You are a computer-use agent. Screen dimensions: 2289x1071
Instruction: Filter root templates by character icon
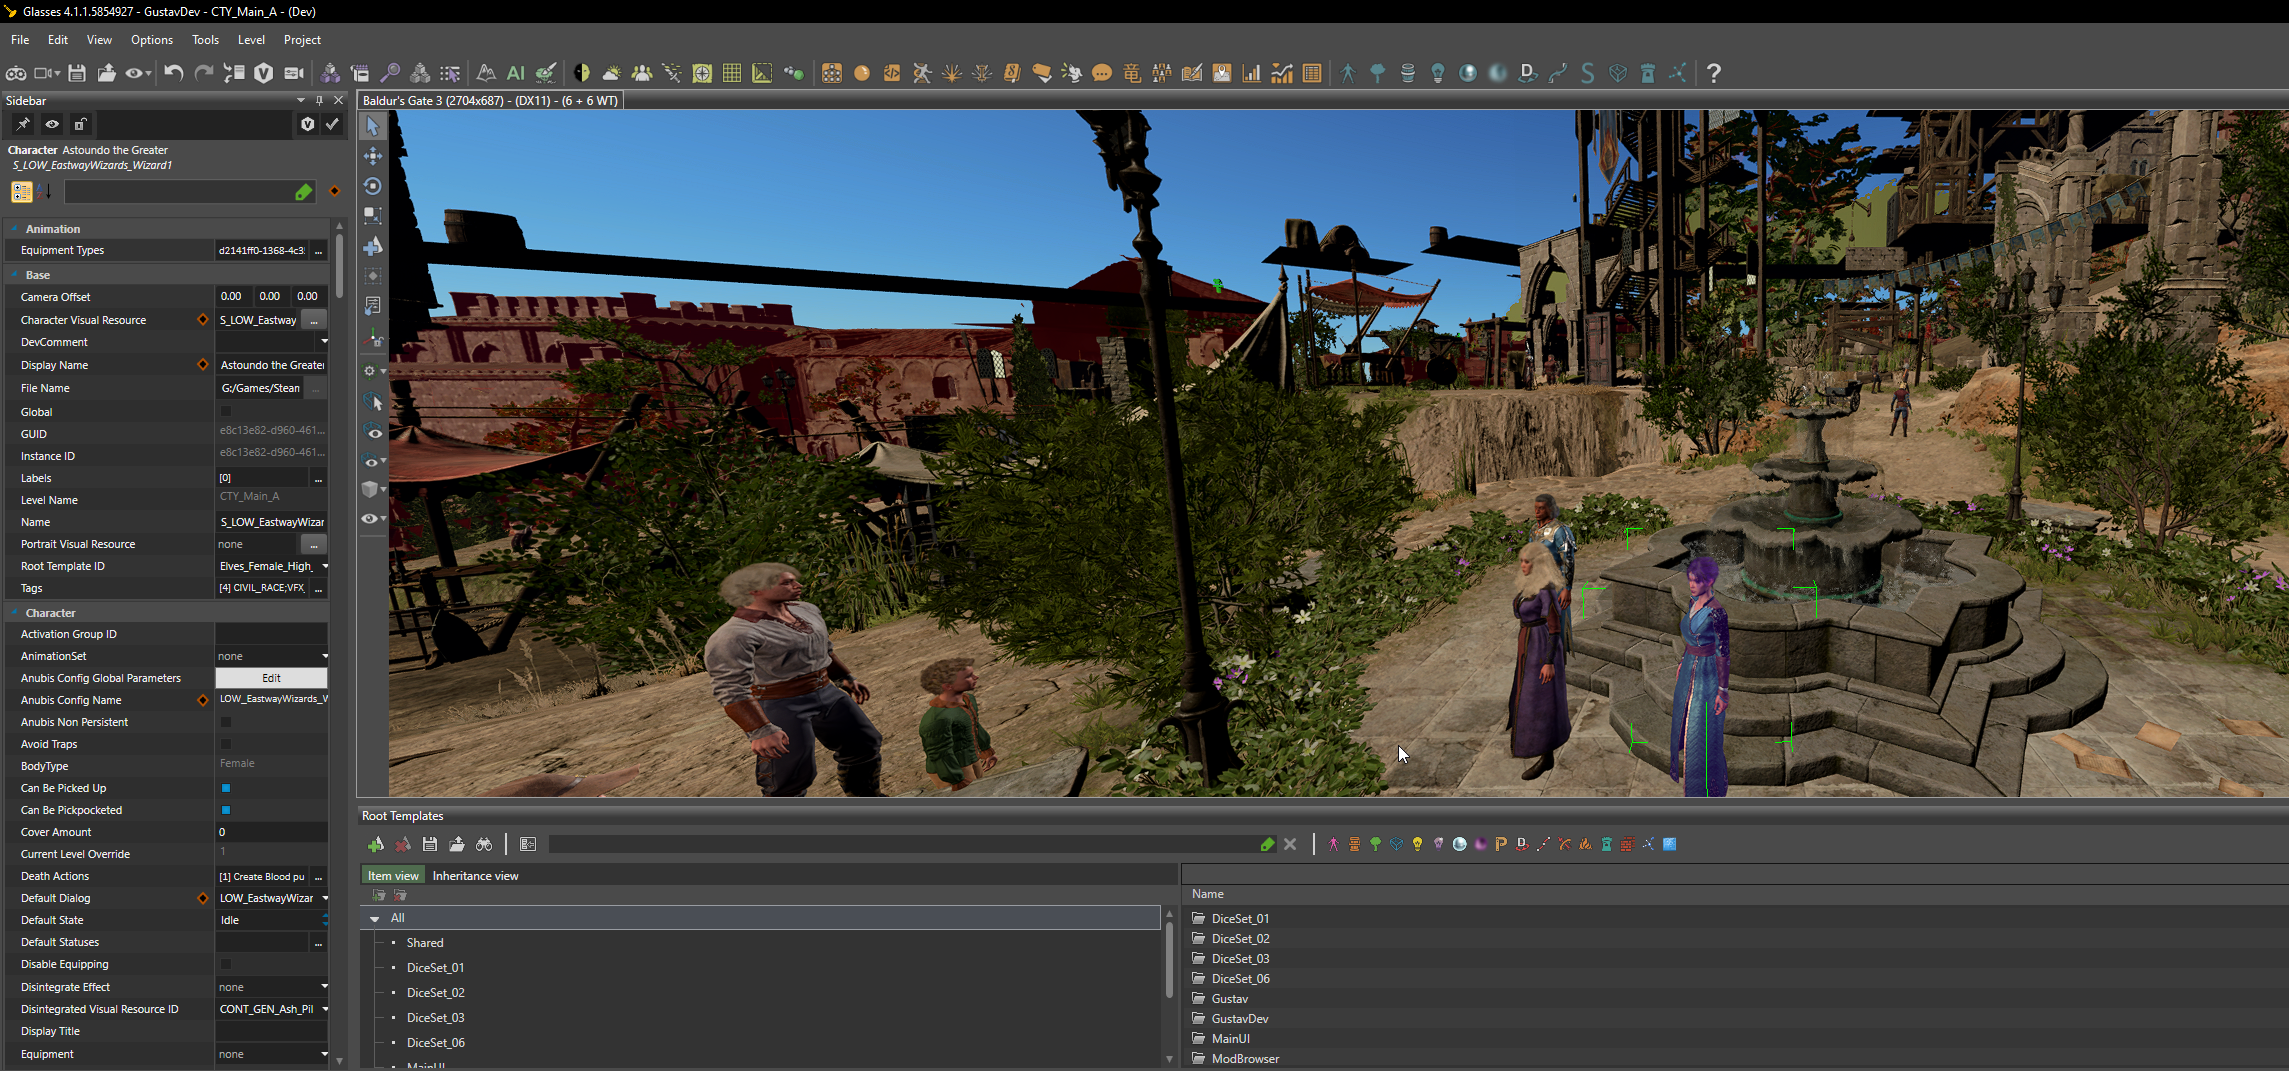tap(1333, 845)
